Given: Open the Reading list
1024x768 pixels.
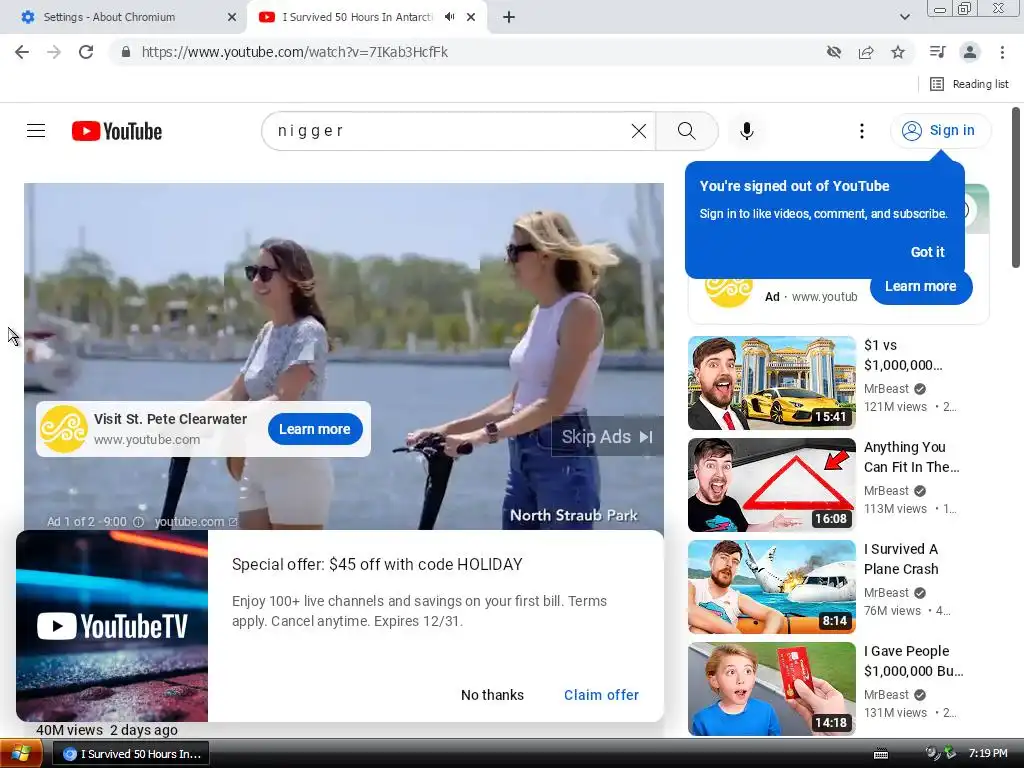Looking at the screenshot, I should [x=969, y=84].
